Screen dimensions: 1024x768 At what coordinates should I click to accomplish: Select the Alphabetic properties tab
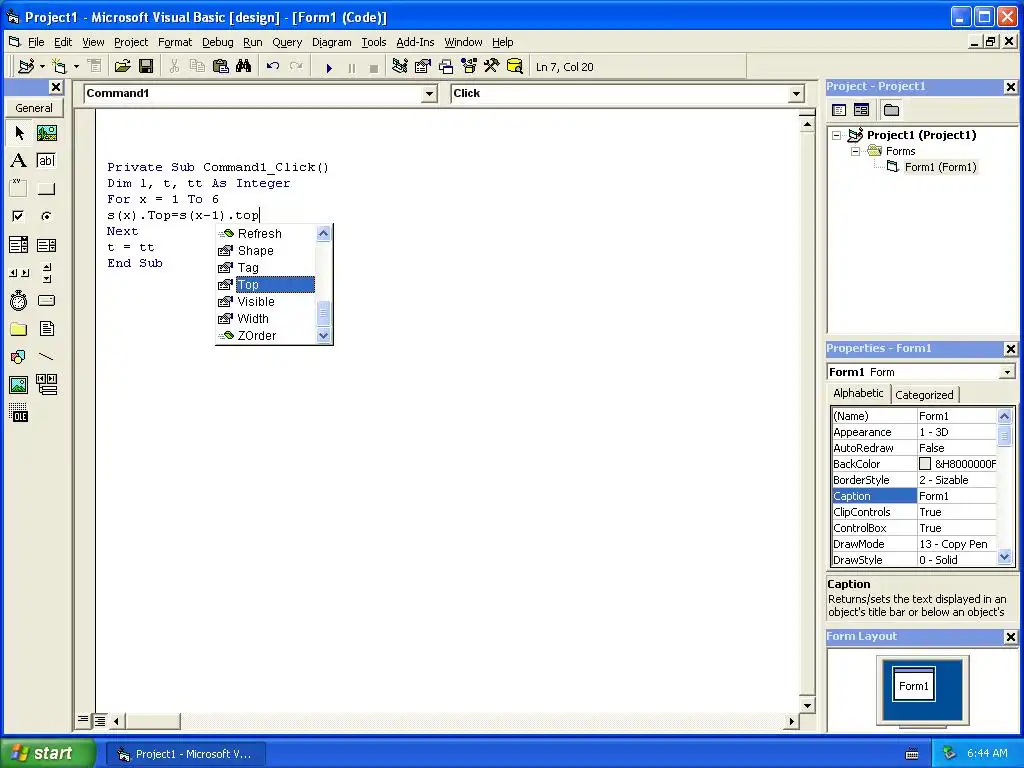pyautogui.click(x=858, y=393)
